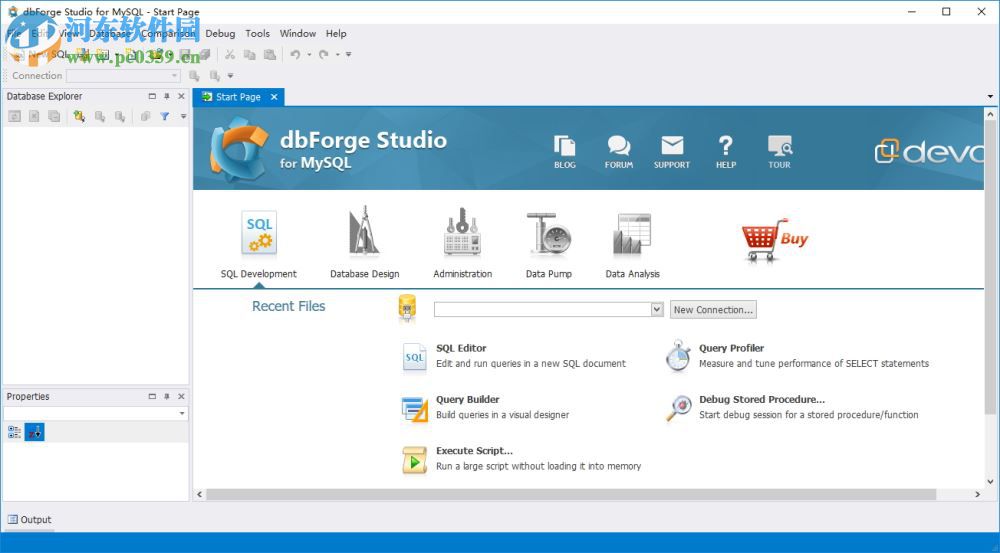The width and height of the screenshot is (1000, 553).
Task: Toggle Categorized view in Properties panel
Action: point(14,432)
